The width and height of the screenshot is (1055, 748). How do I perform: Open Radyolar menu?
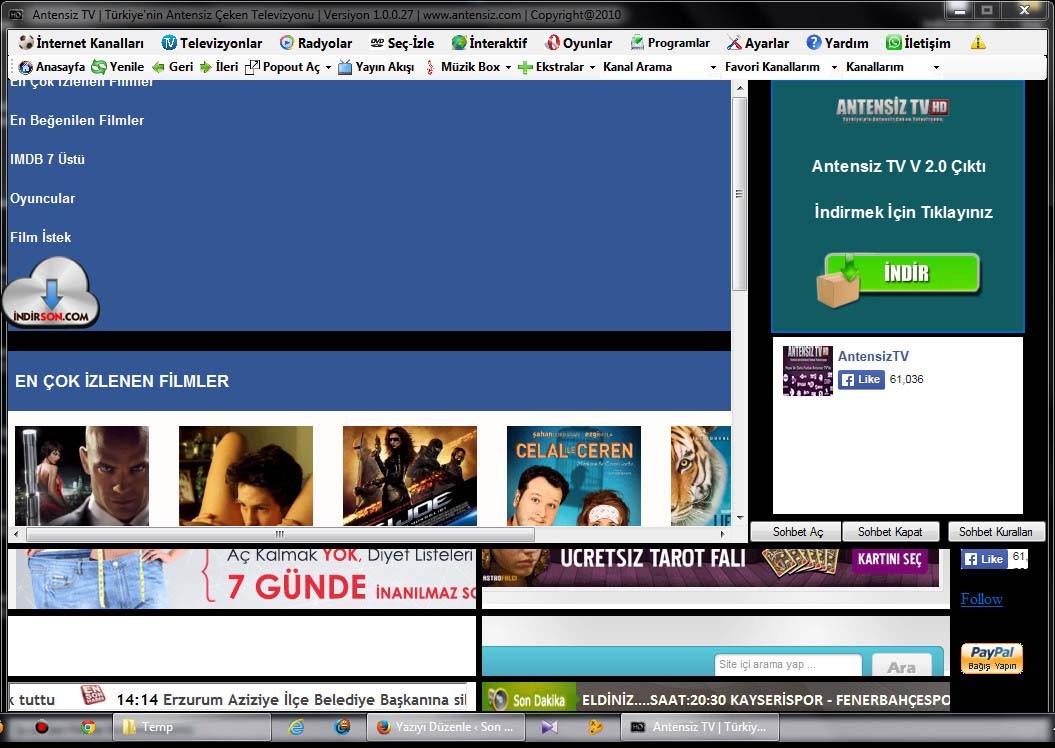[316, 43]
